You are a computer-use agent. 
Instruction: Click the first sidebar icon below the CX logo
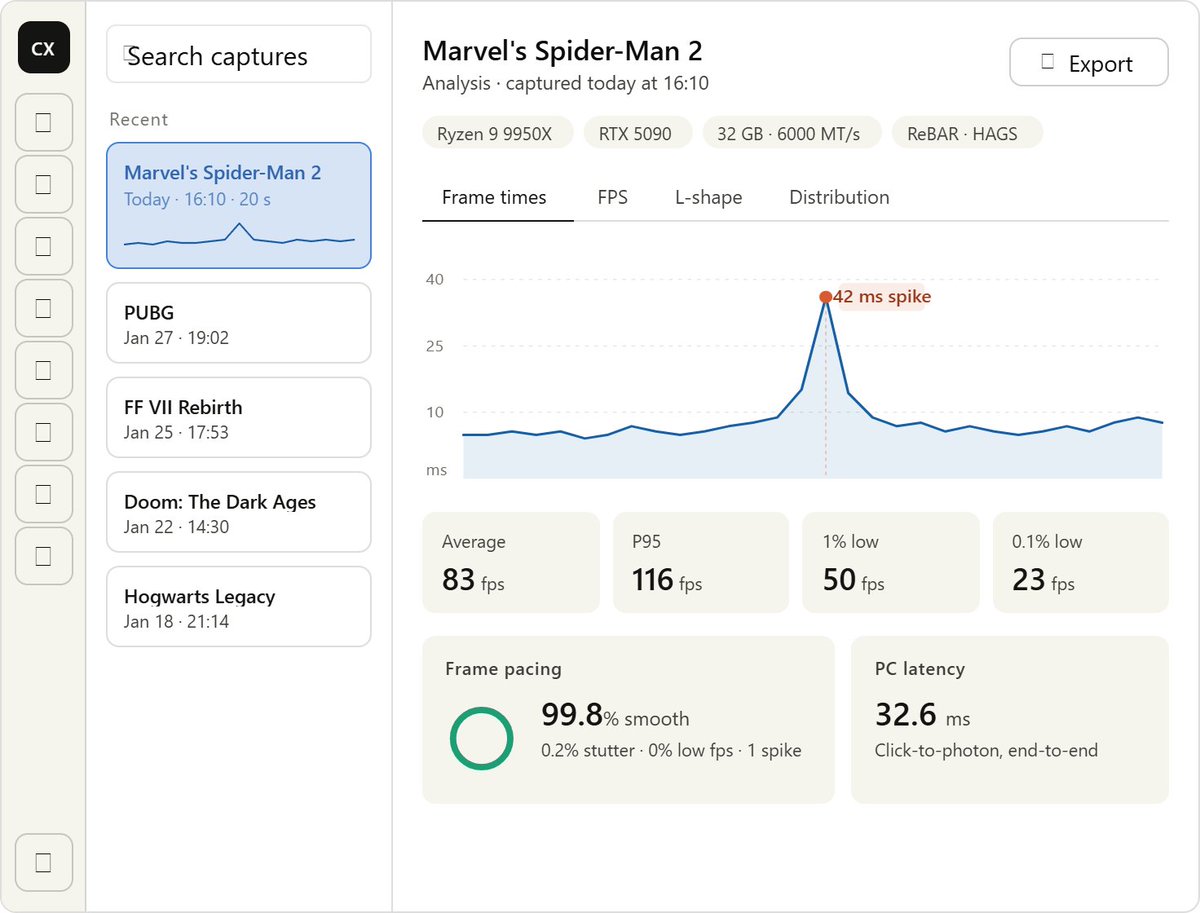coord(43,122)
